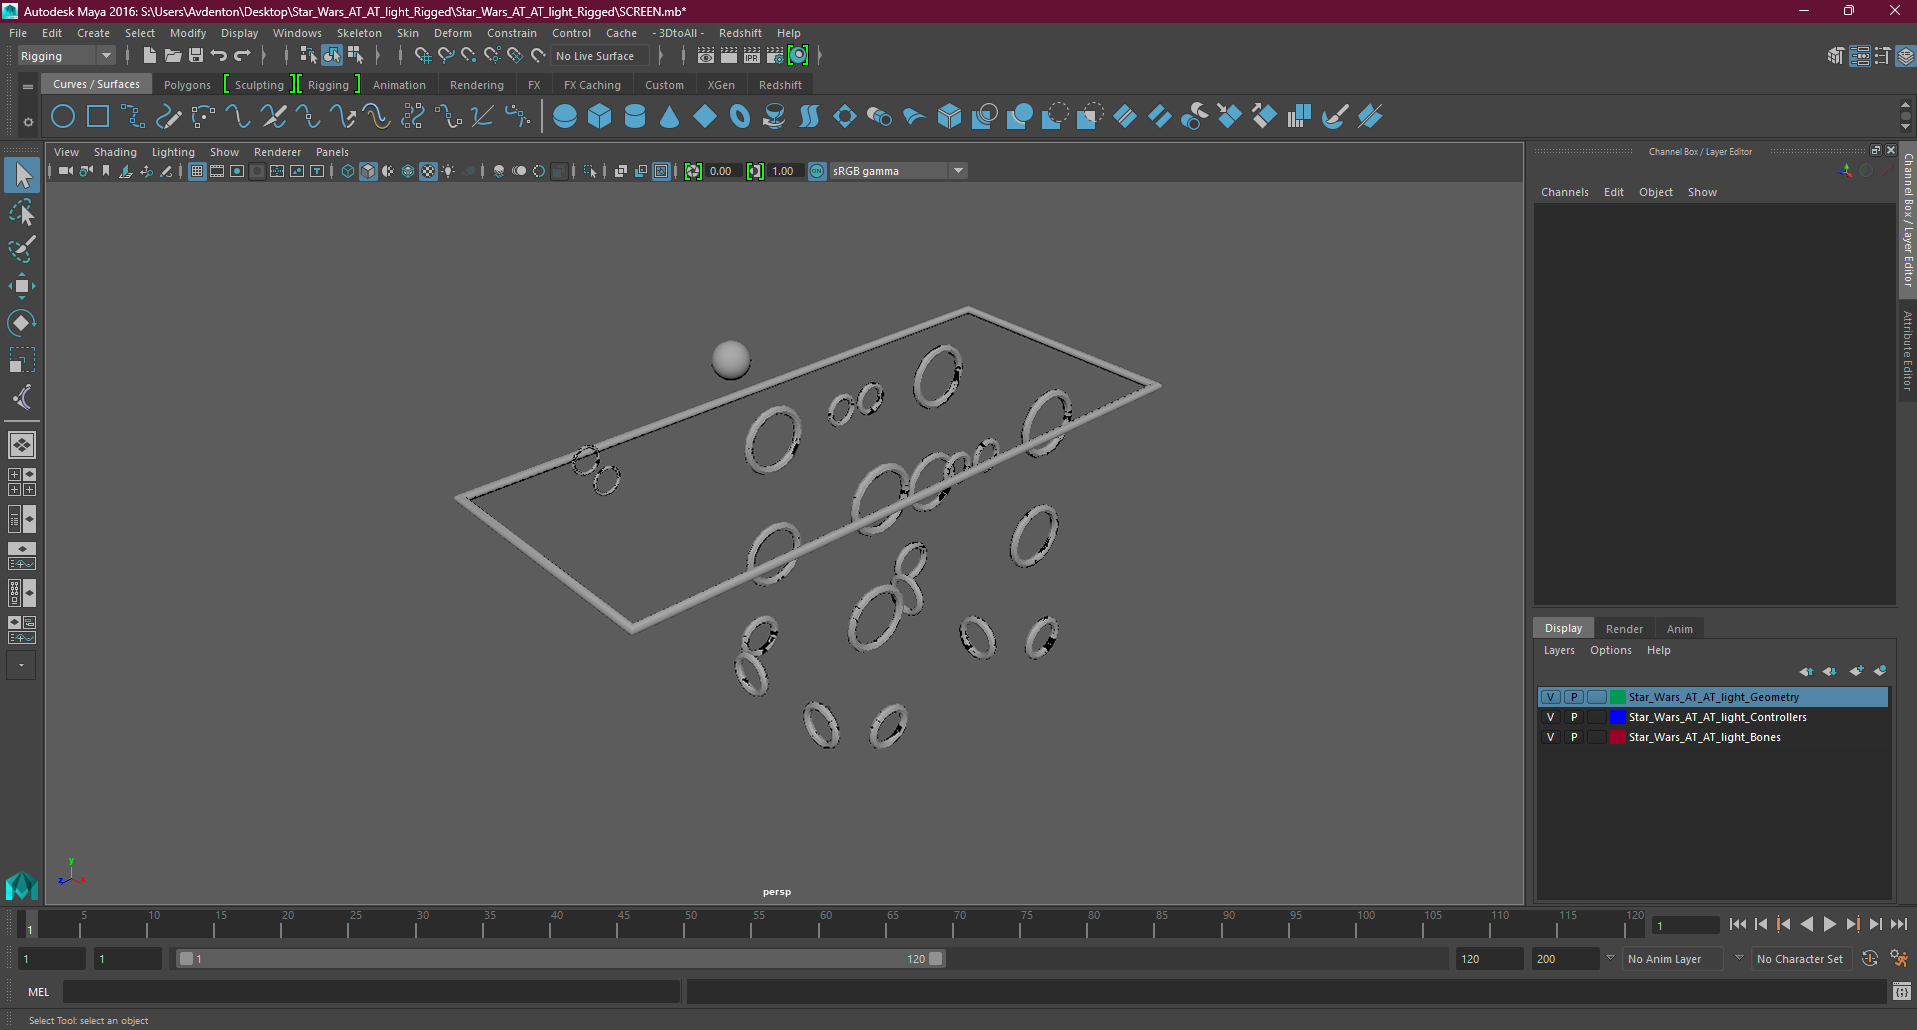Image resolution: width=1917 pixels, height=1030 pixels.
Task: Open the Render Settings icon
Action: [x=775, y=56]
